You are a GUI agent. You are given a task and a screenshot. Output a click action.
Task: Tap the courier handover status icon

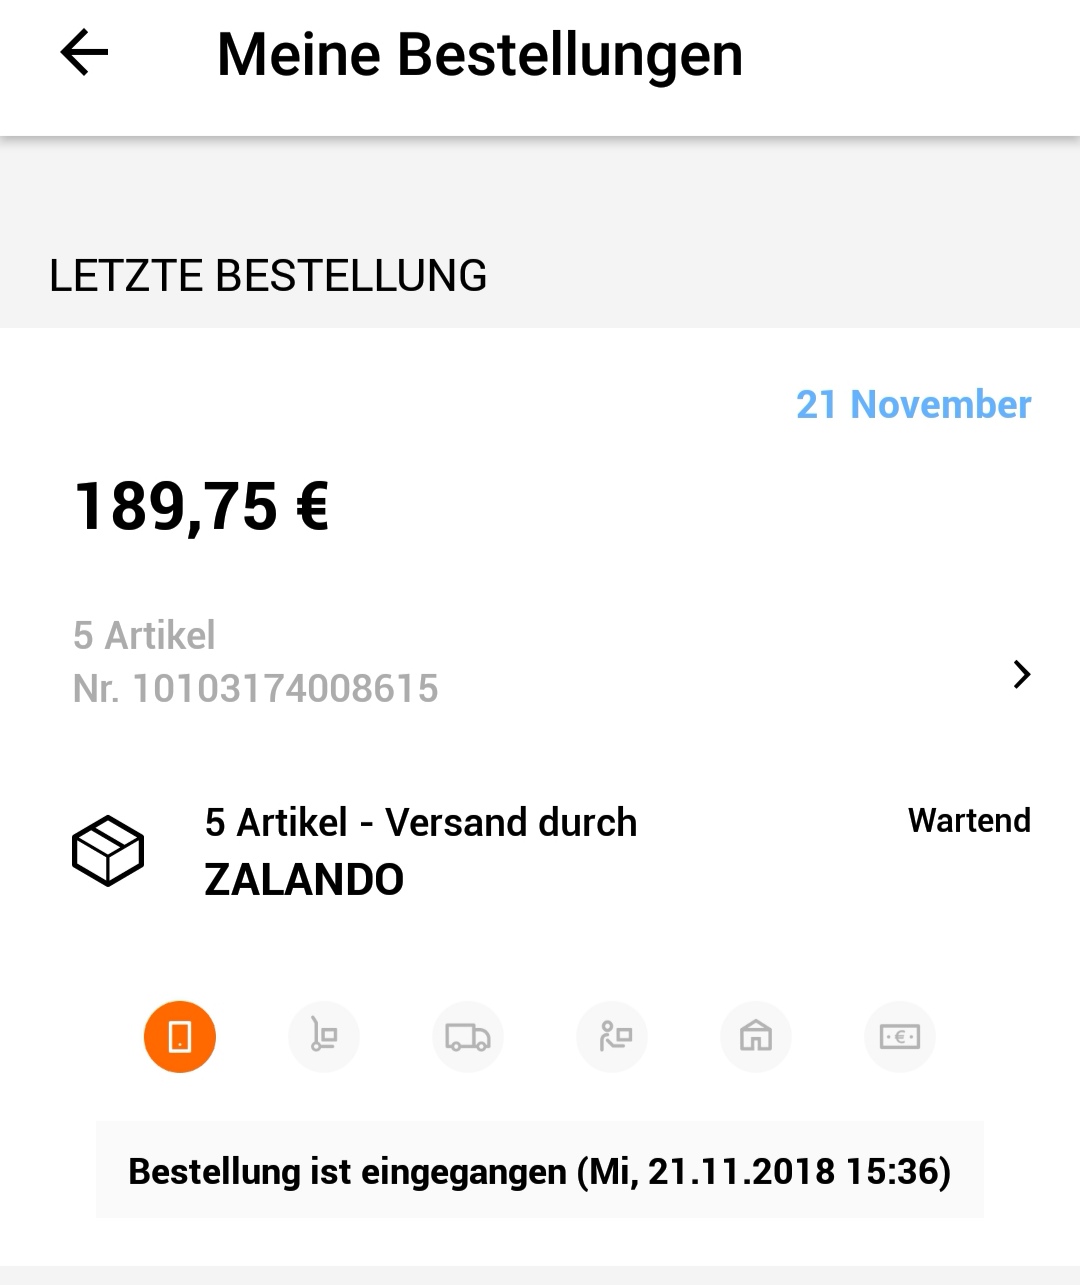[x=612, y=1037]
